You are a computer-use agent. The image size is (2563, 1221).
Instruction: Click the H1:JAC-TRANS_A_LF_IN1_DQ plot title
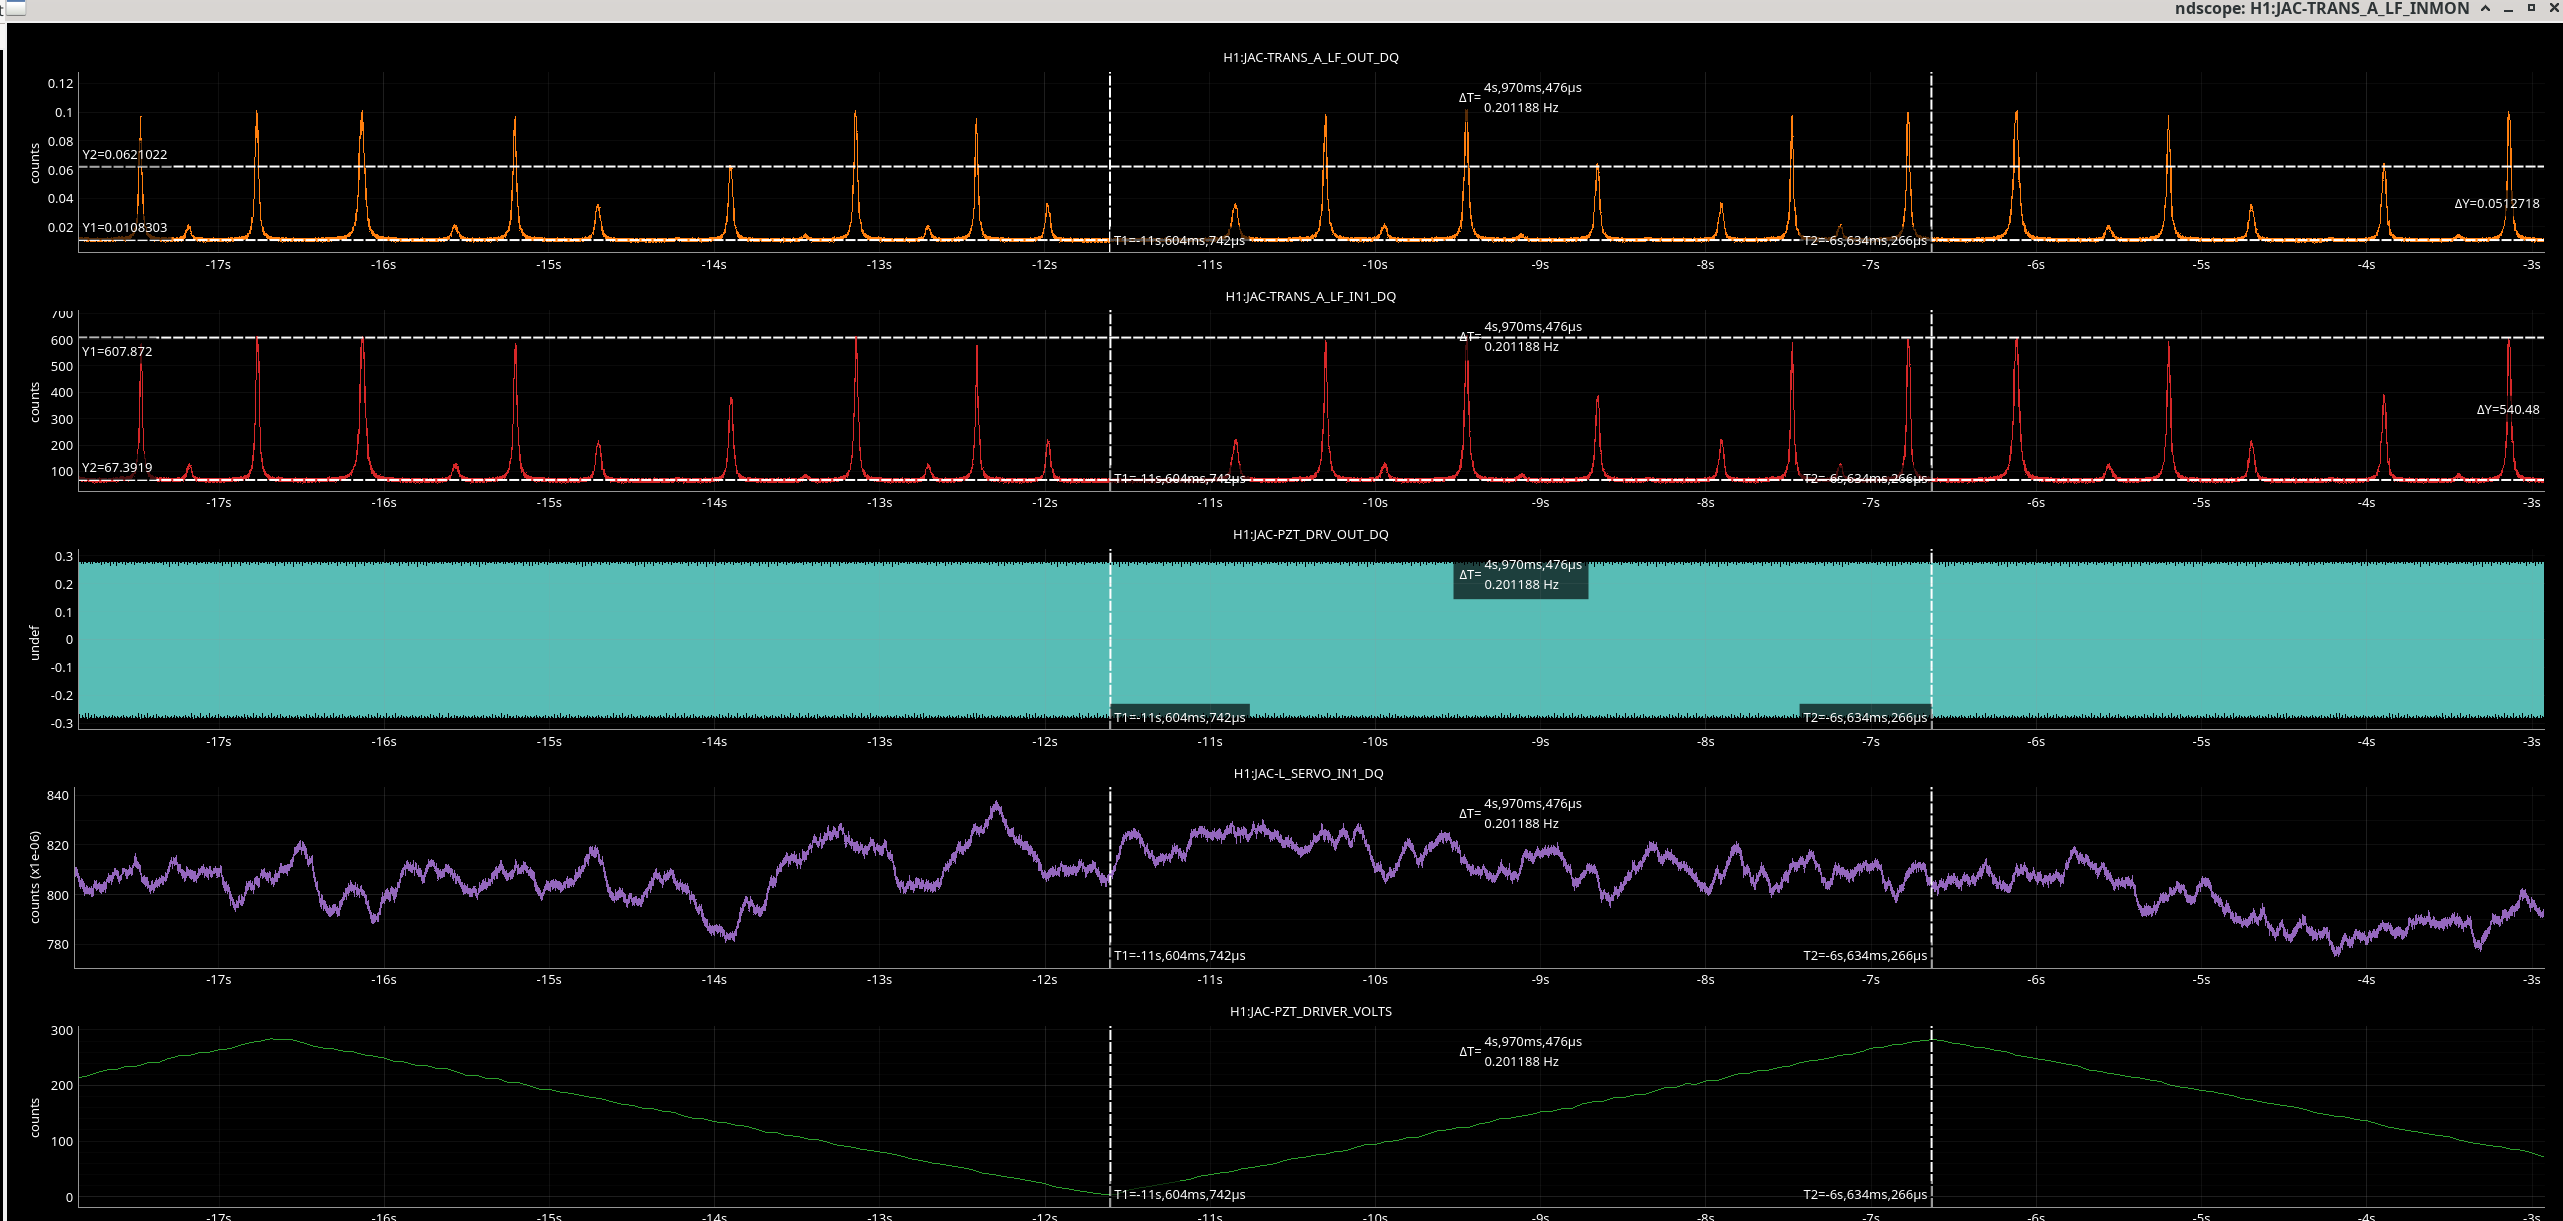pos(1310,297)
